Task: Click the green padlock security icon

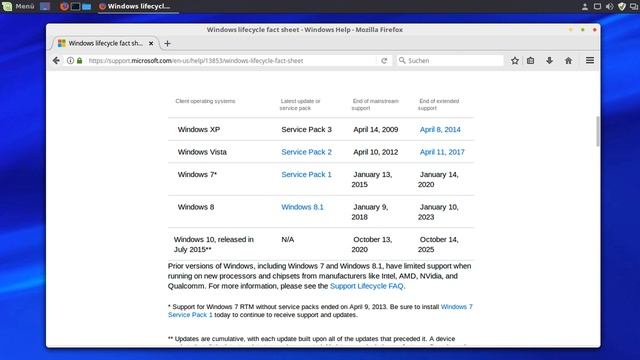Action: [80, 60]
